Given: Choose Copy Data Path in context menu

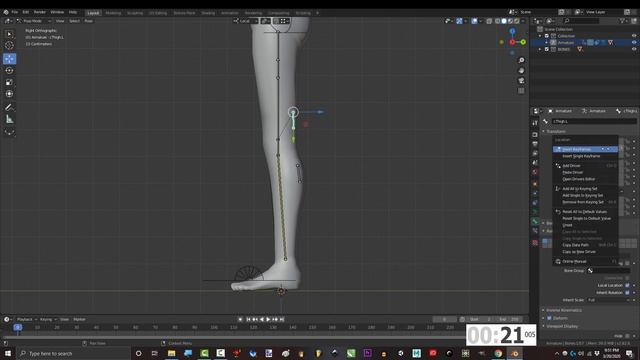Looking at the screenshot, I should pos(585,245).
